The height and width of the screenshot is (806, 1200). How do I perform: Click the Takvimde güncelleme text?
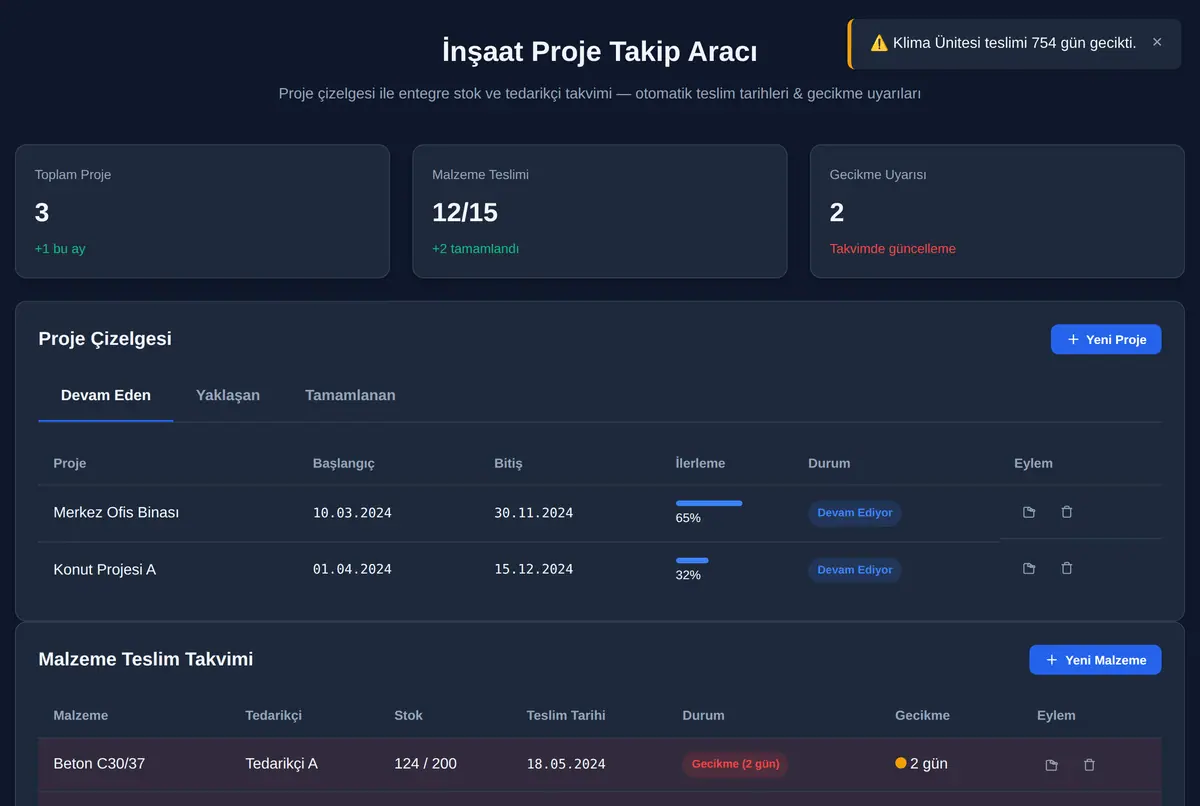coord(893,249)
